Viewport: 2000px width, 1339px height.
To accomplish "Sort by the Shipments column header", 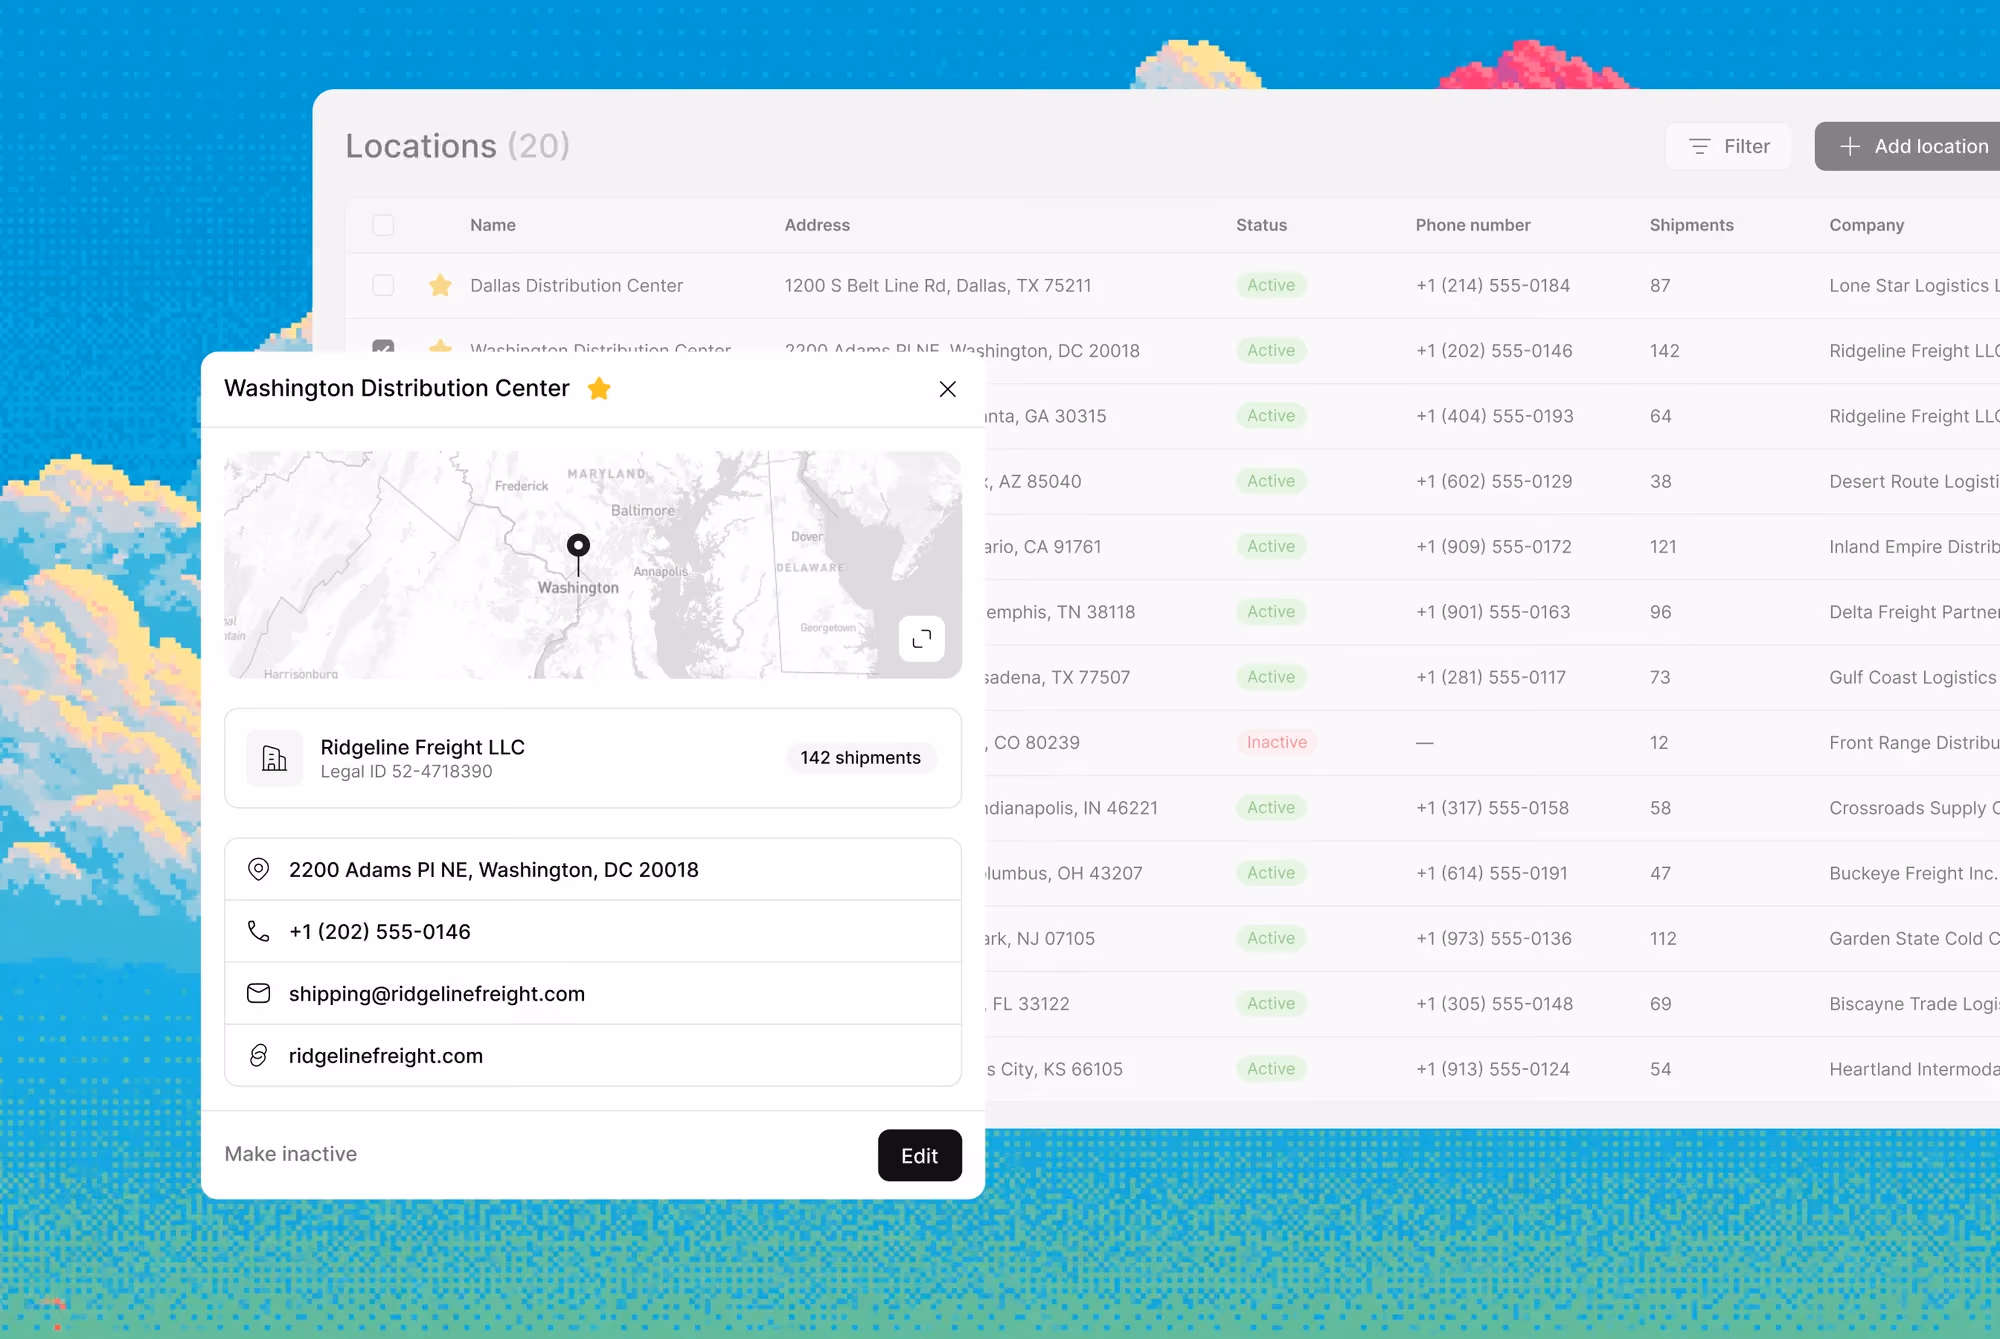I will (1691, 225).
